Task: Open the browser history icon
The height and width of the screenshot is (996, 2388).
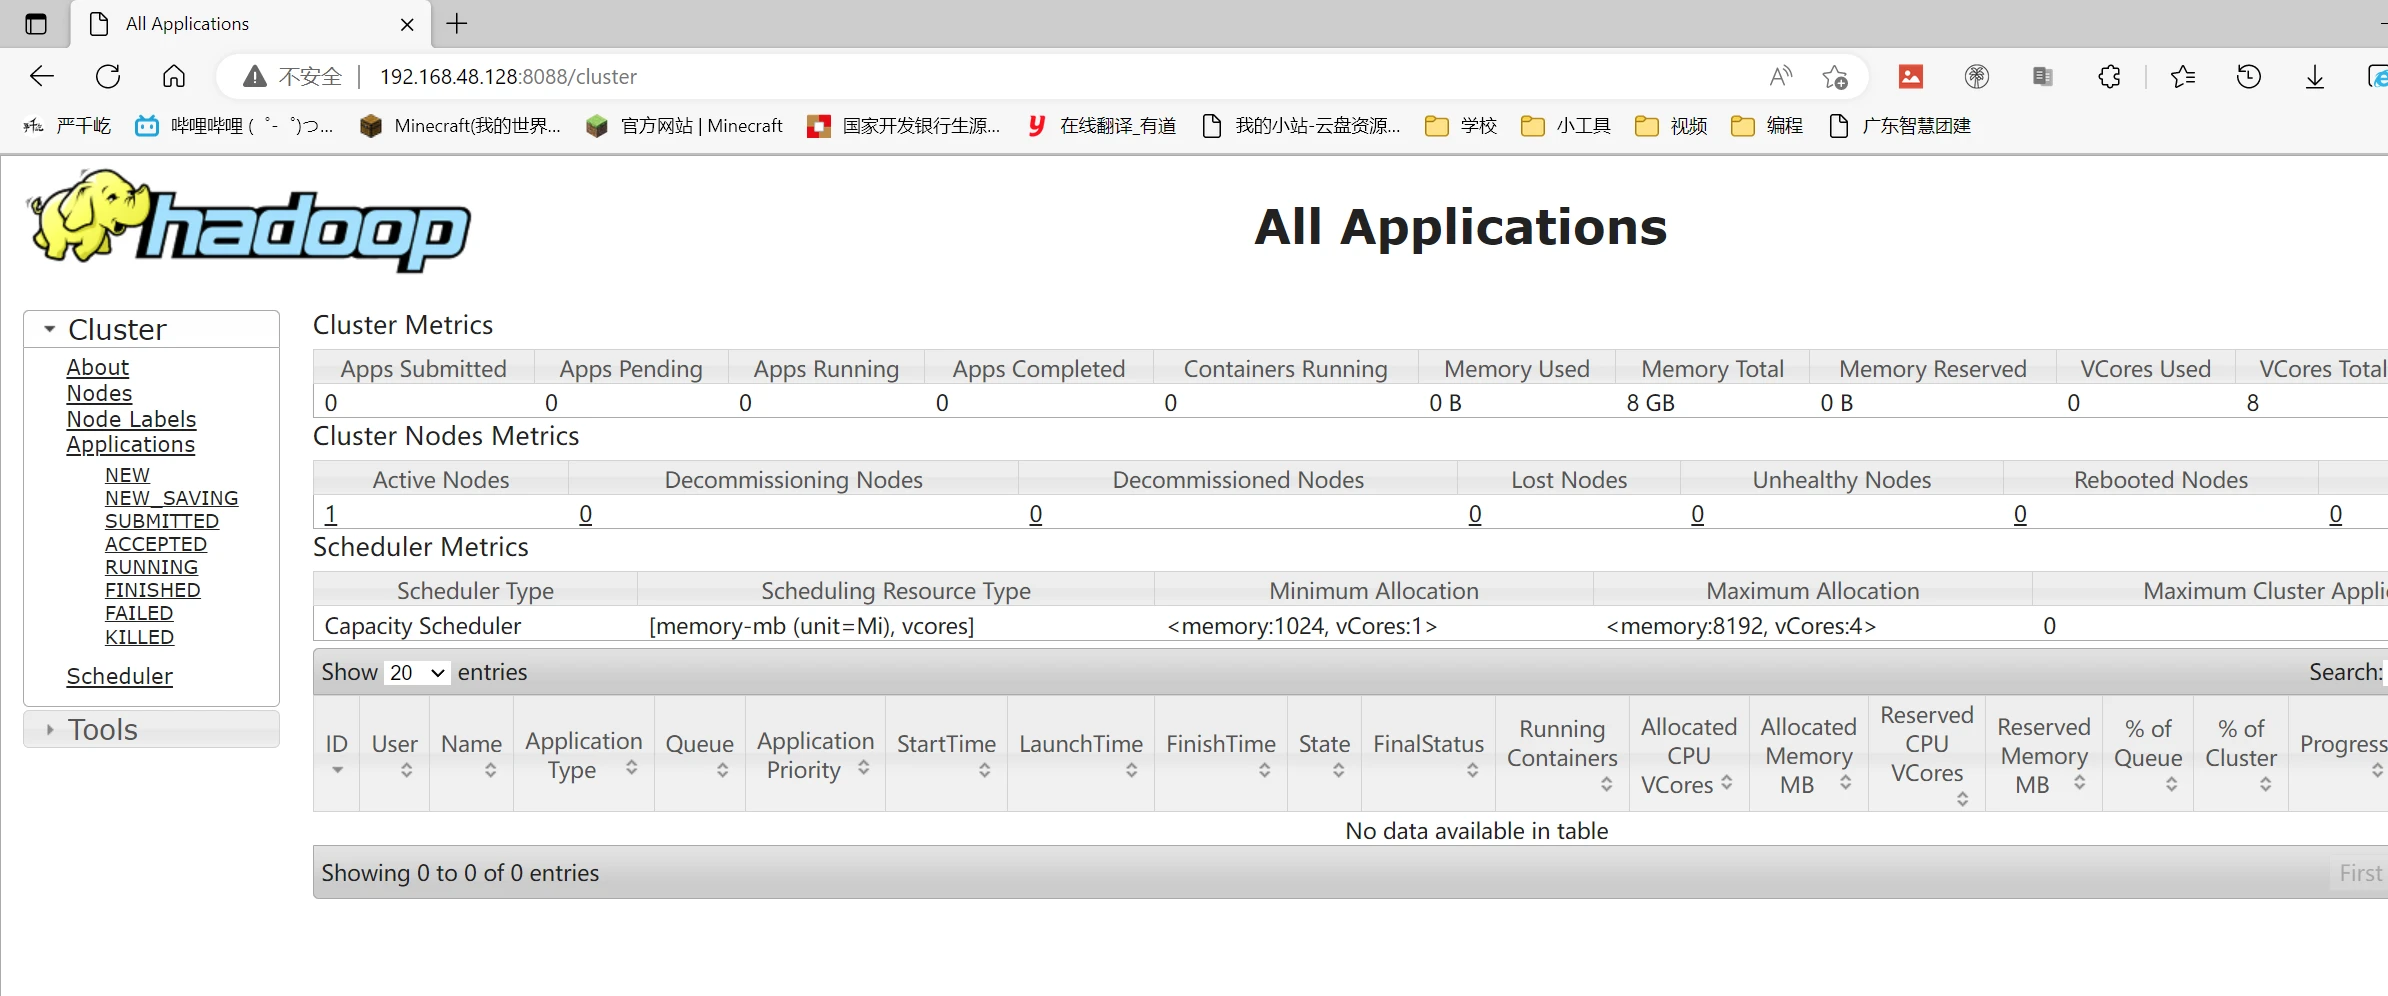Action: 2248,77
